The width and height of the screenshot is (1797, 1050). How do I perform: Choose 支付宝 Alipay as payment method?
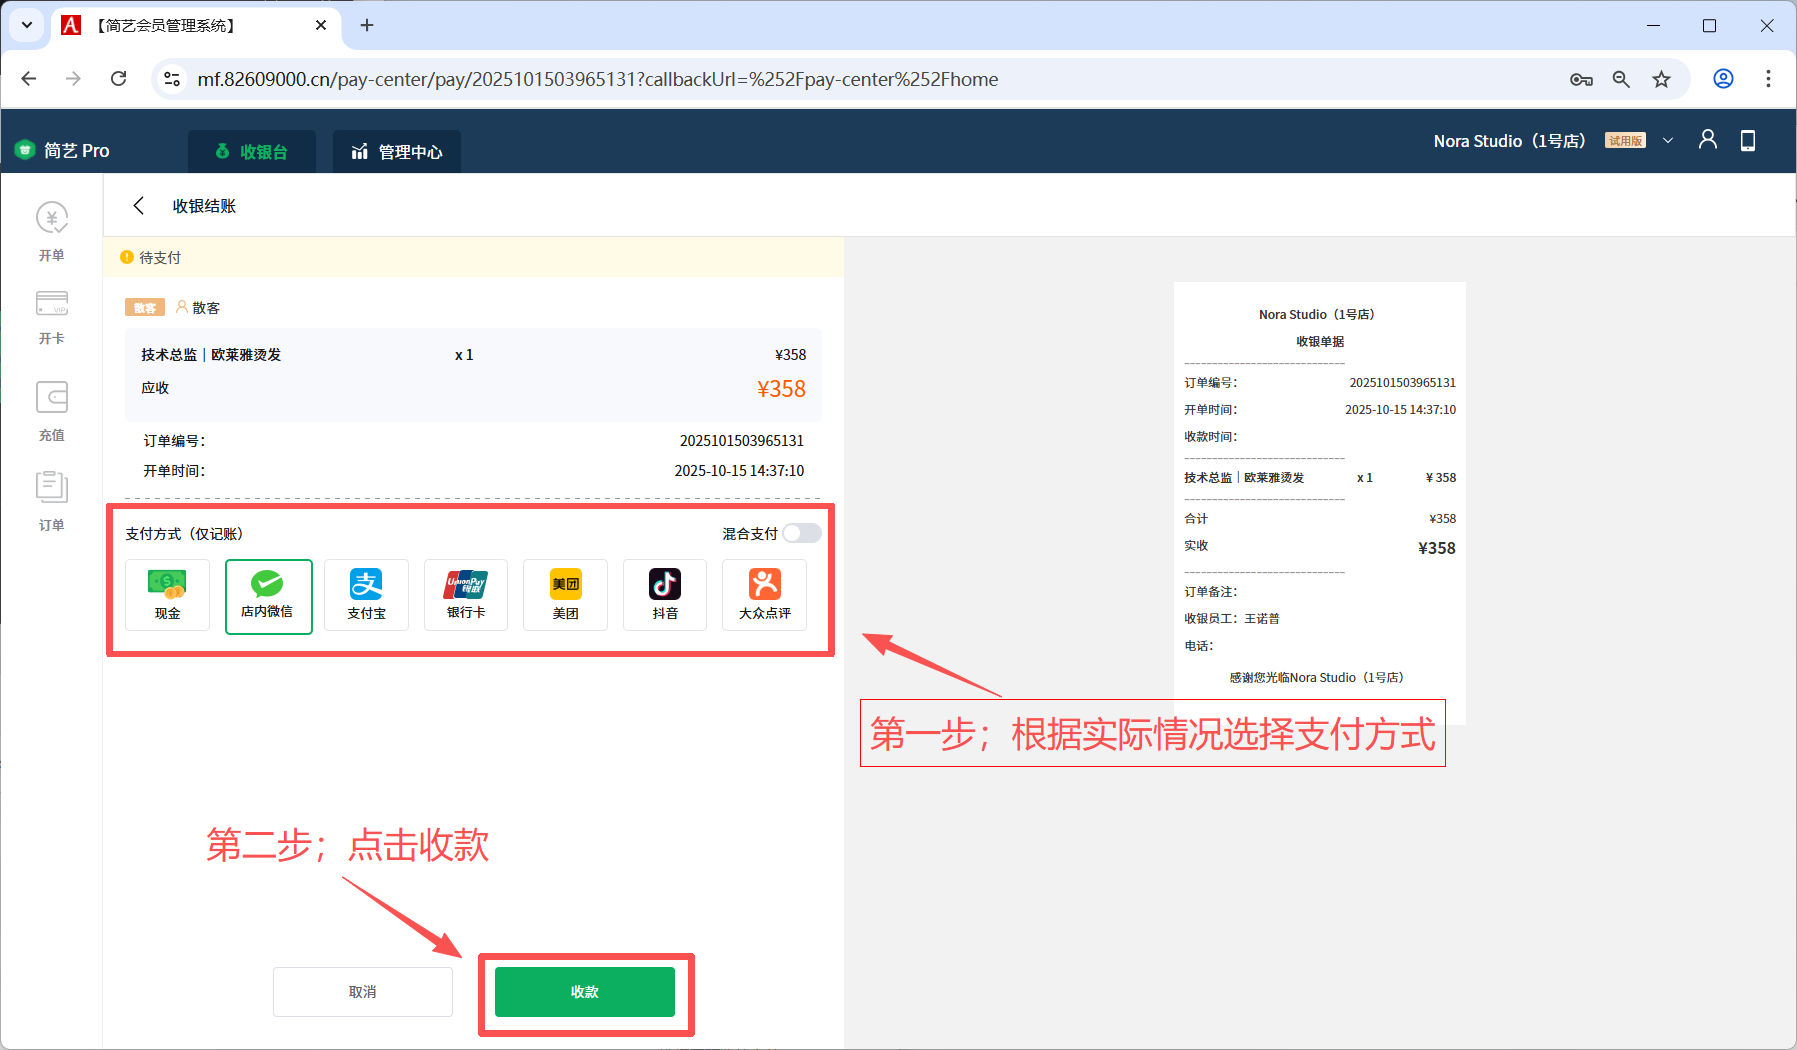point(366,595)
